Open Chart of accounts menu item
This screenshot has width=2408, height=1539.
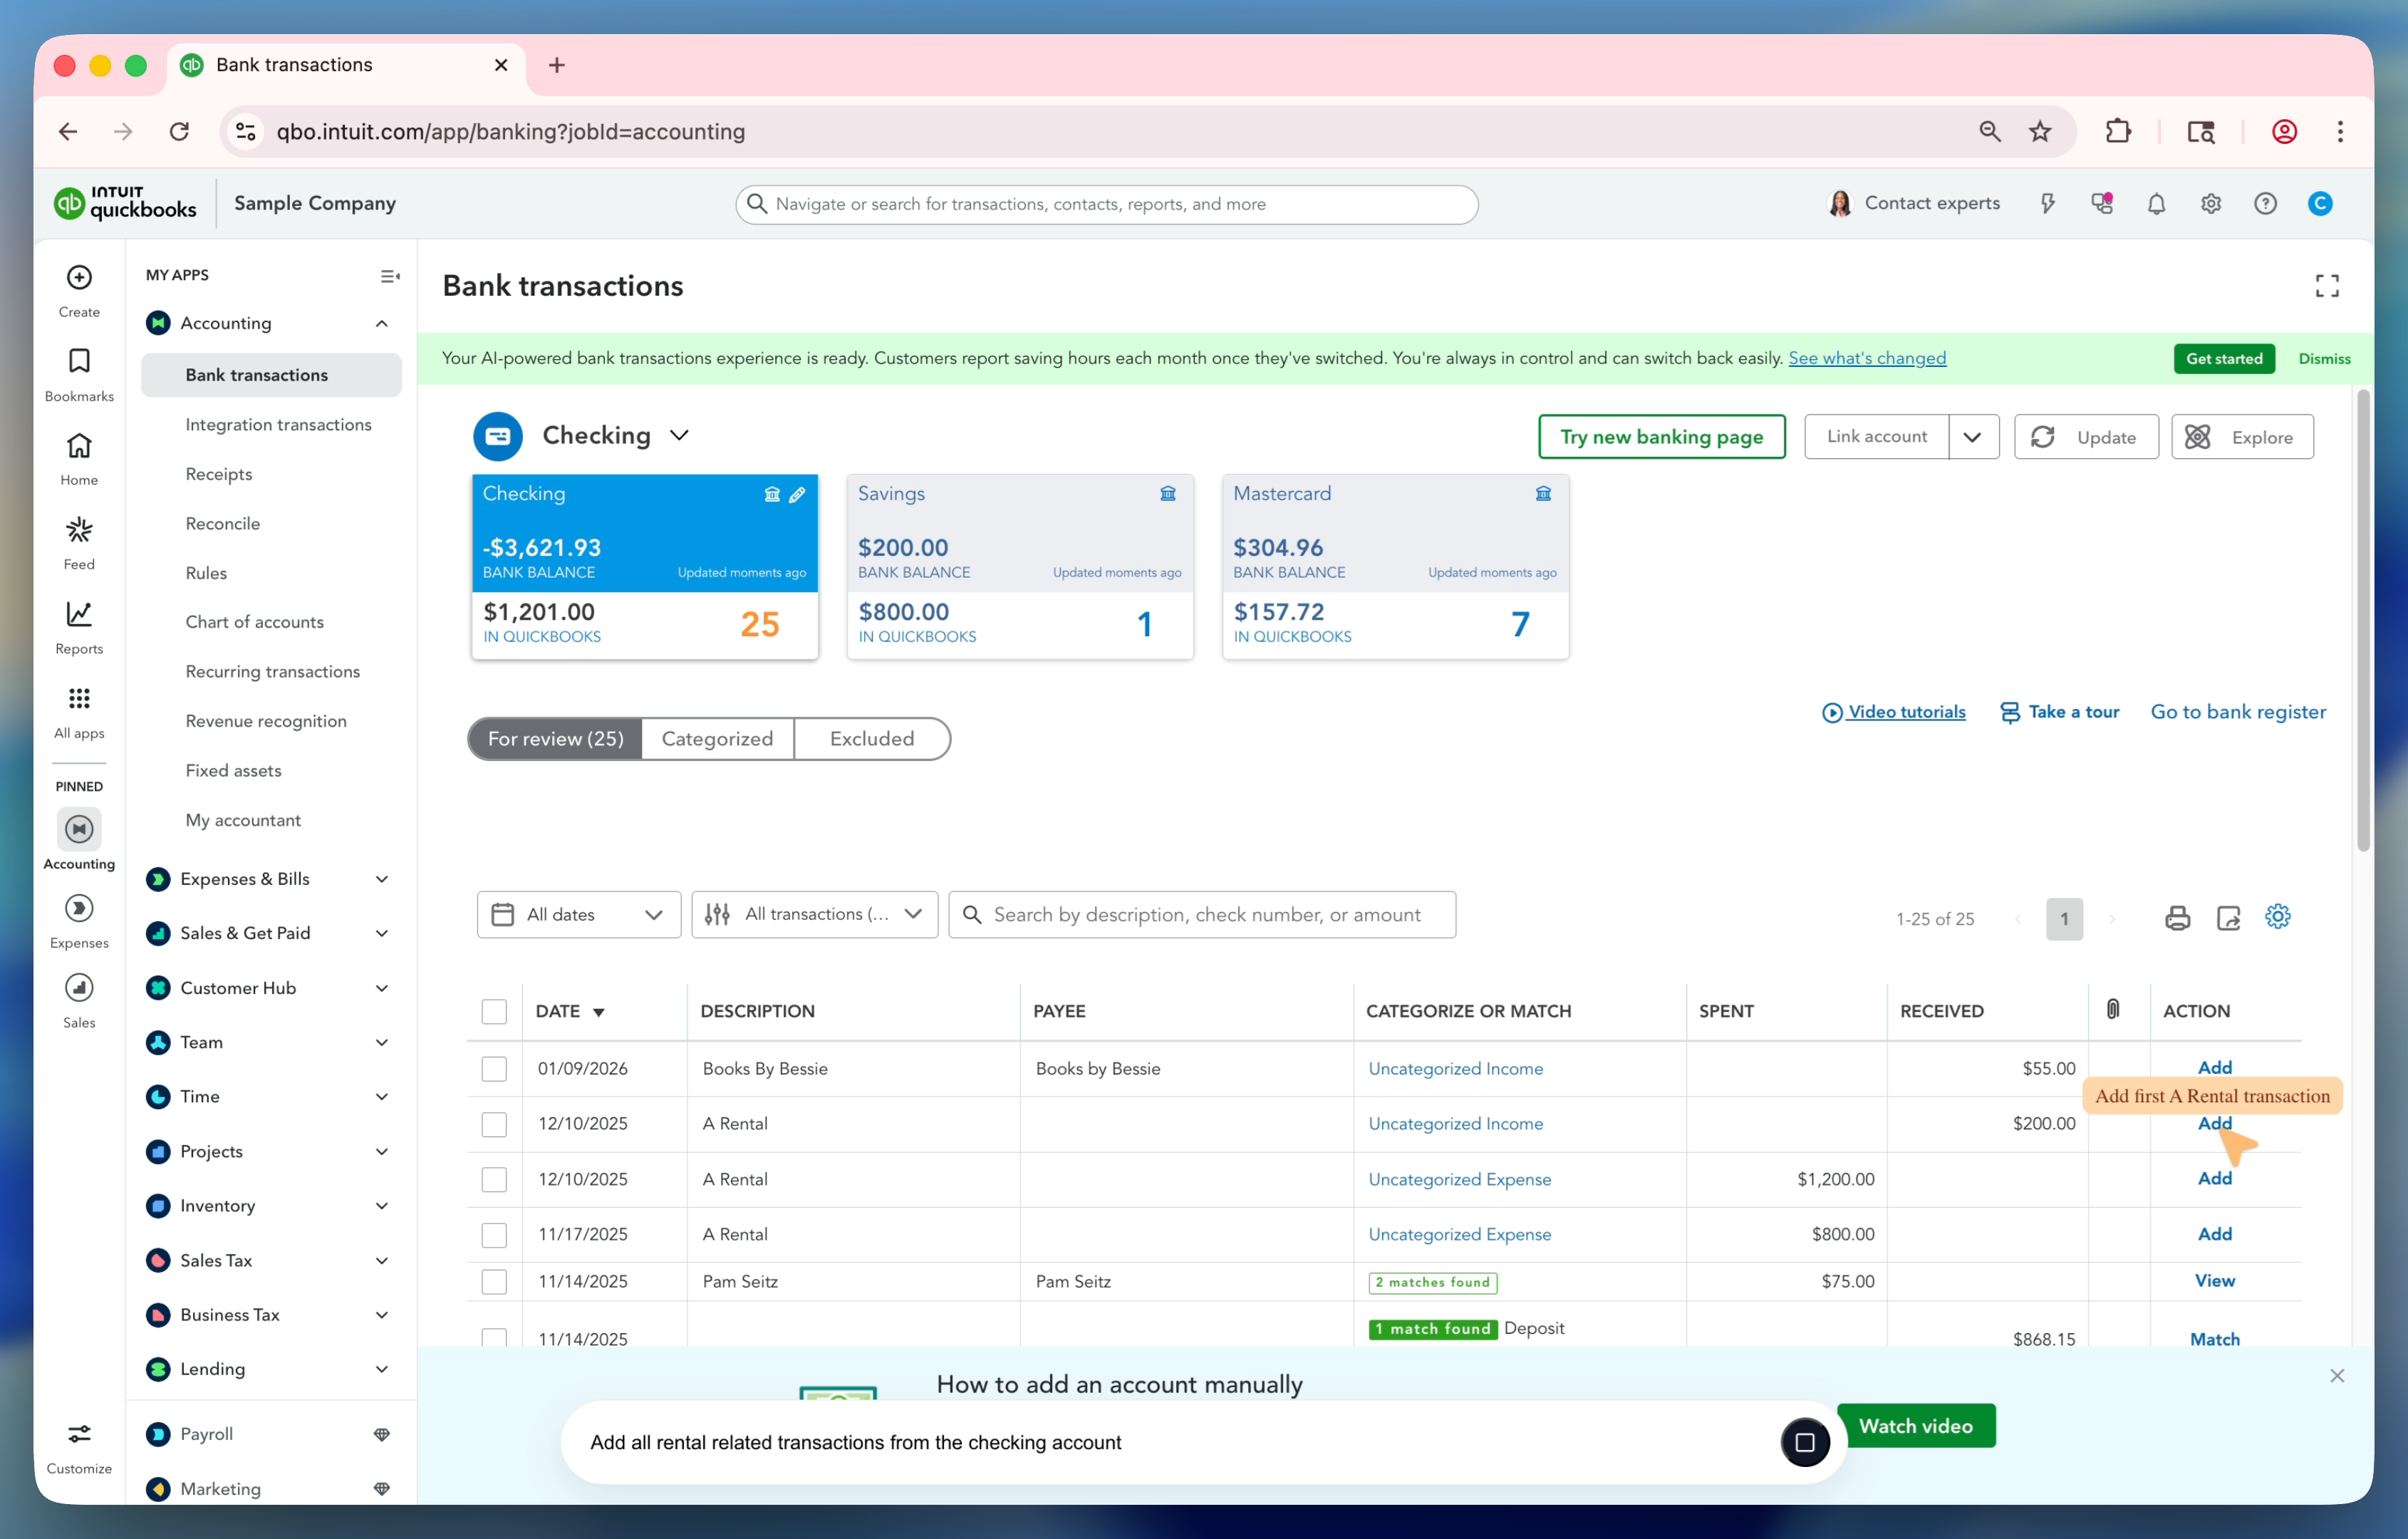tap(254, 621)
